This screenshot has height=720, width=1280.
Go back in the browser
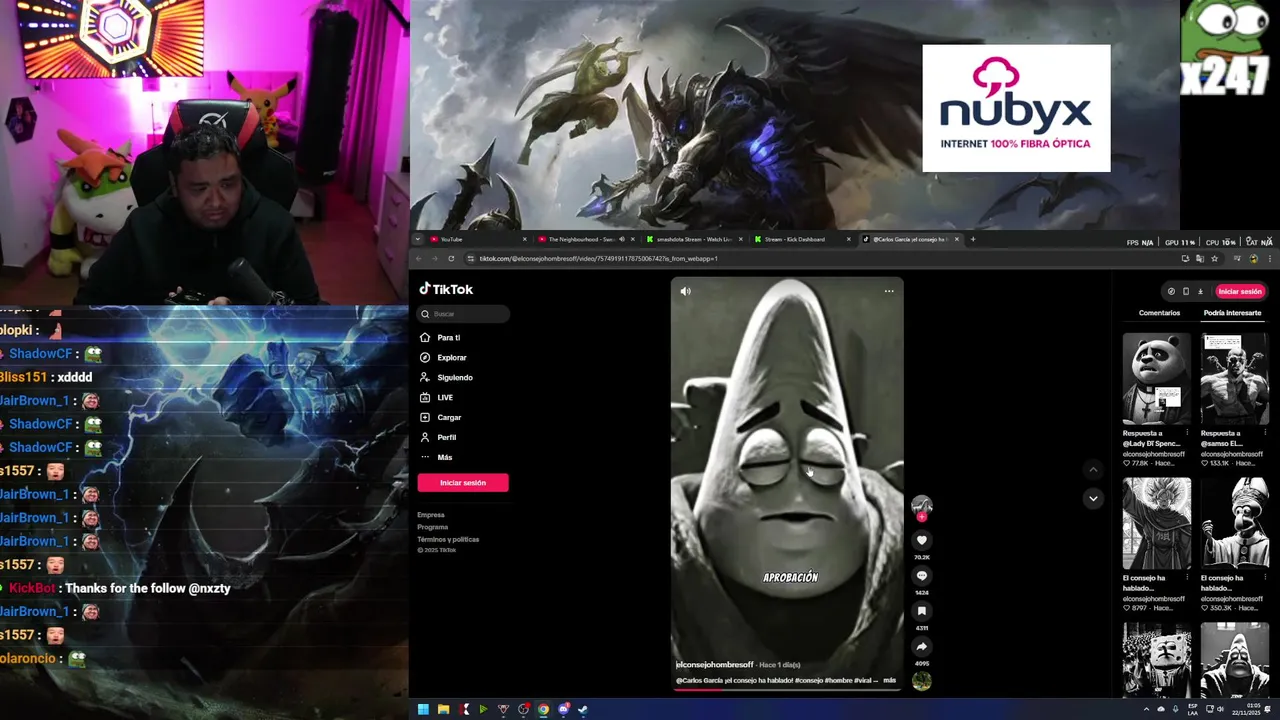(419, 259)
